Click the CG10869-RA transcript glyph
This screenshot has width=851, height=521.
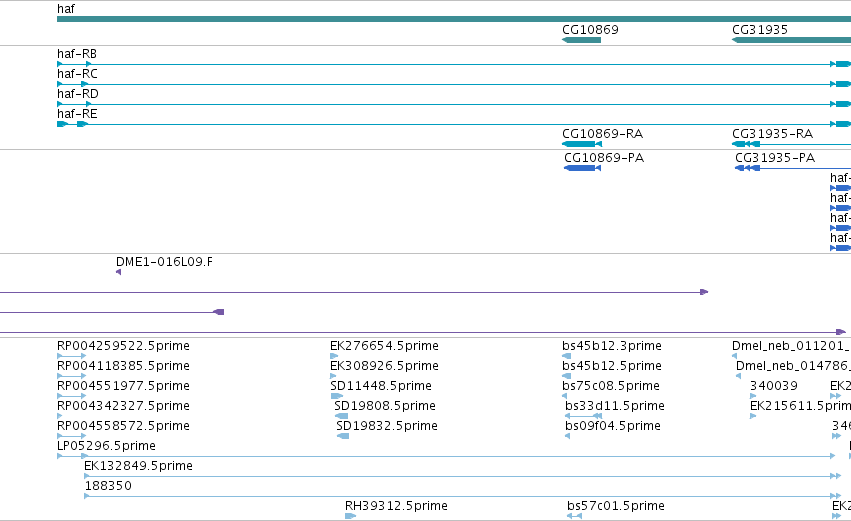click(582, 144)
